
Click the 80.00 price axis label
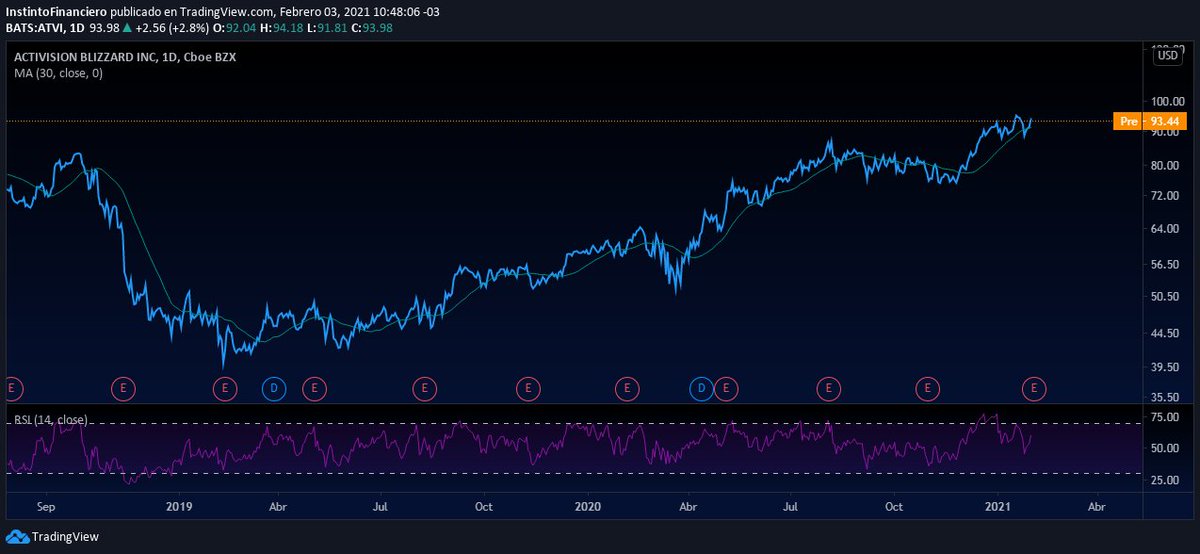click(1166, 166)
